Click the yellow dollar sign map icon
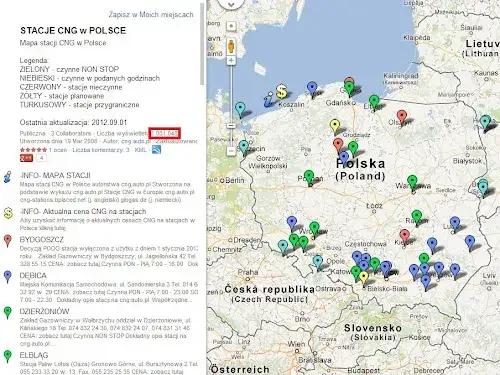This screenshot has height=375, width=500. point(282,91)
